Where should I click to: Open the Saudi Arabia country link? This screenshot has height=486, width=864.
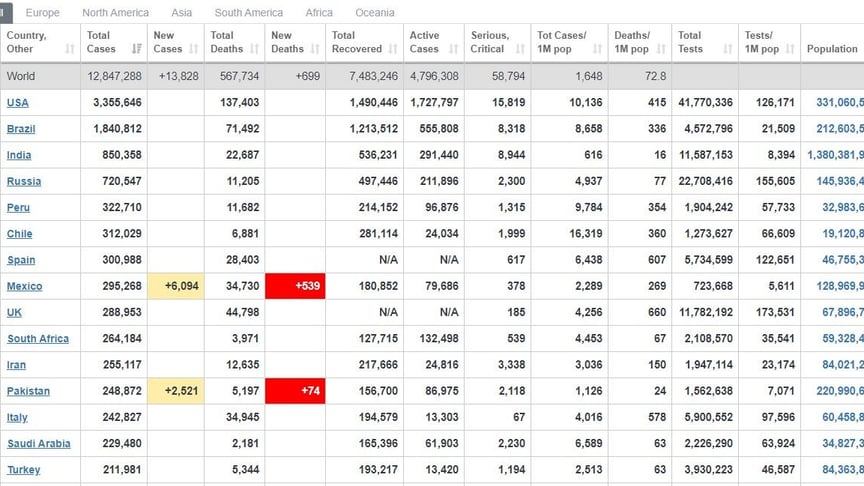(39, 444)
